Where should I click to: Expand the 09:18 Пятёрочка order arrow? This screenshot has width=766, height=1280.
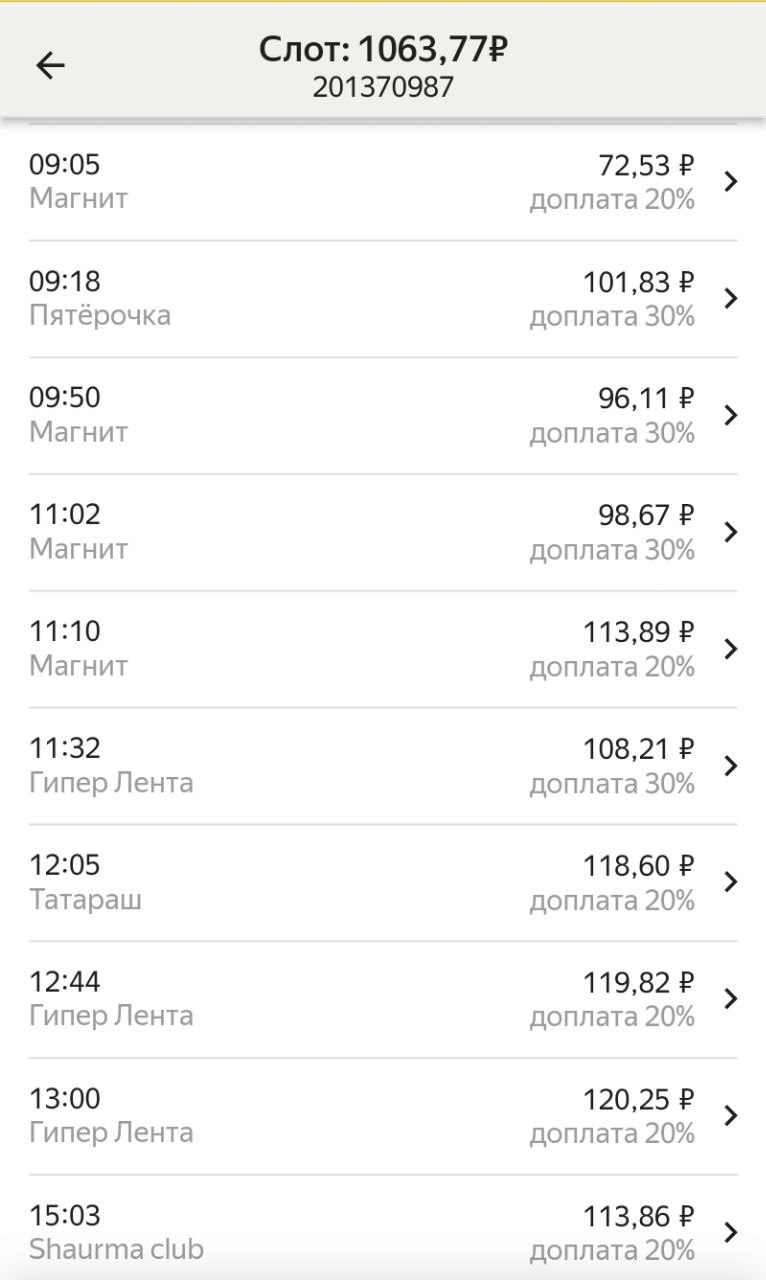[731, 298]
